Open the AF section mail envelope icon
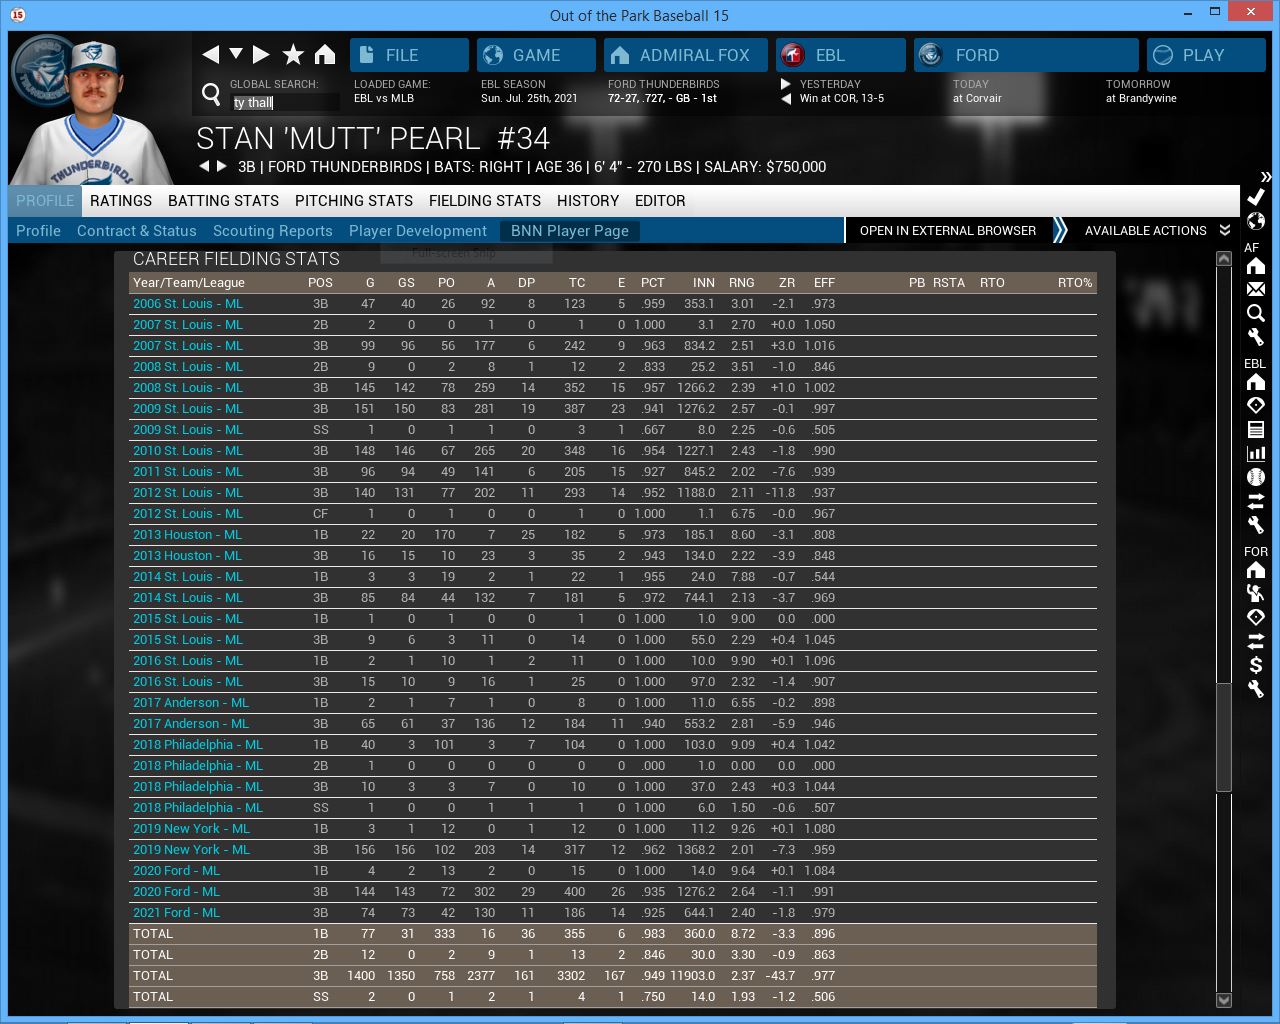Screen dimensions: 1280x1024 [1256, 289]
